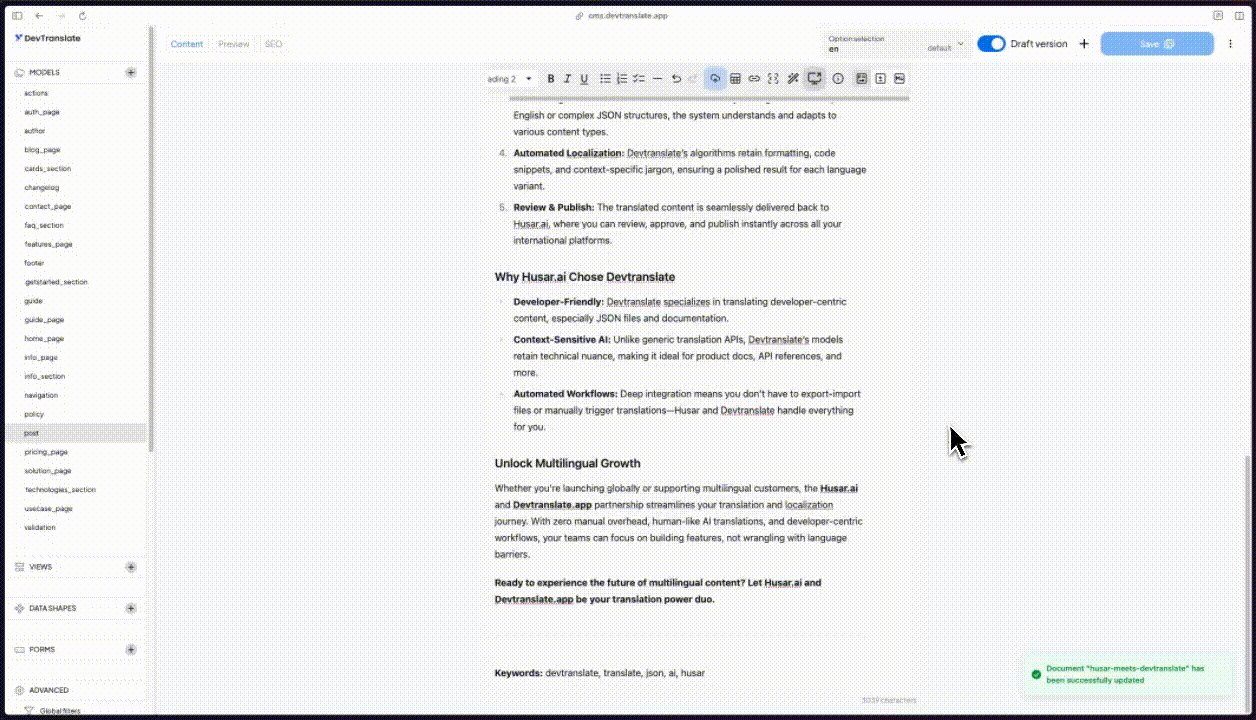The height and width of the screenshot is (720, 1256).
Task: Insert a hyperlink using the link icon
Action: click(x=754, y=79)
